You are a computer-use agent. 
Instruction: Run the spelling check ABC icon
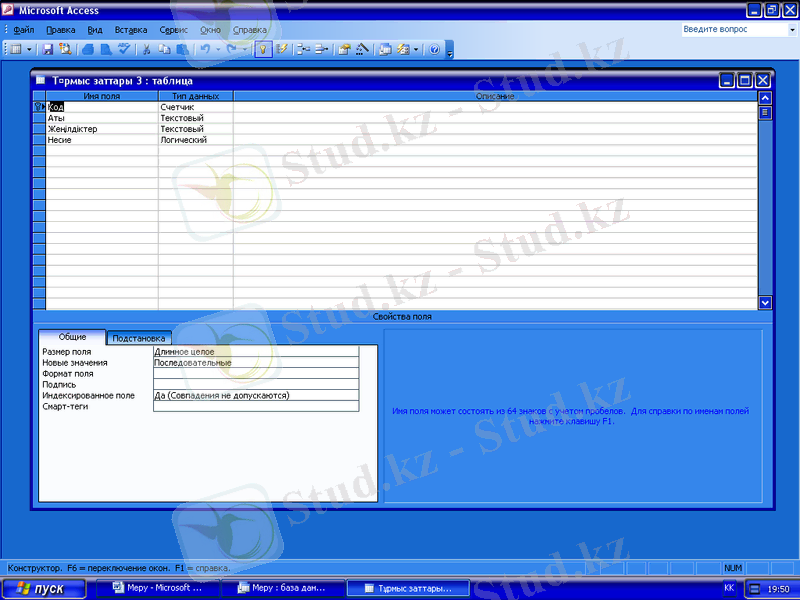124,49
